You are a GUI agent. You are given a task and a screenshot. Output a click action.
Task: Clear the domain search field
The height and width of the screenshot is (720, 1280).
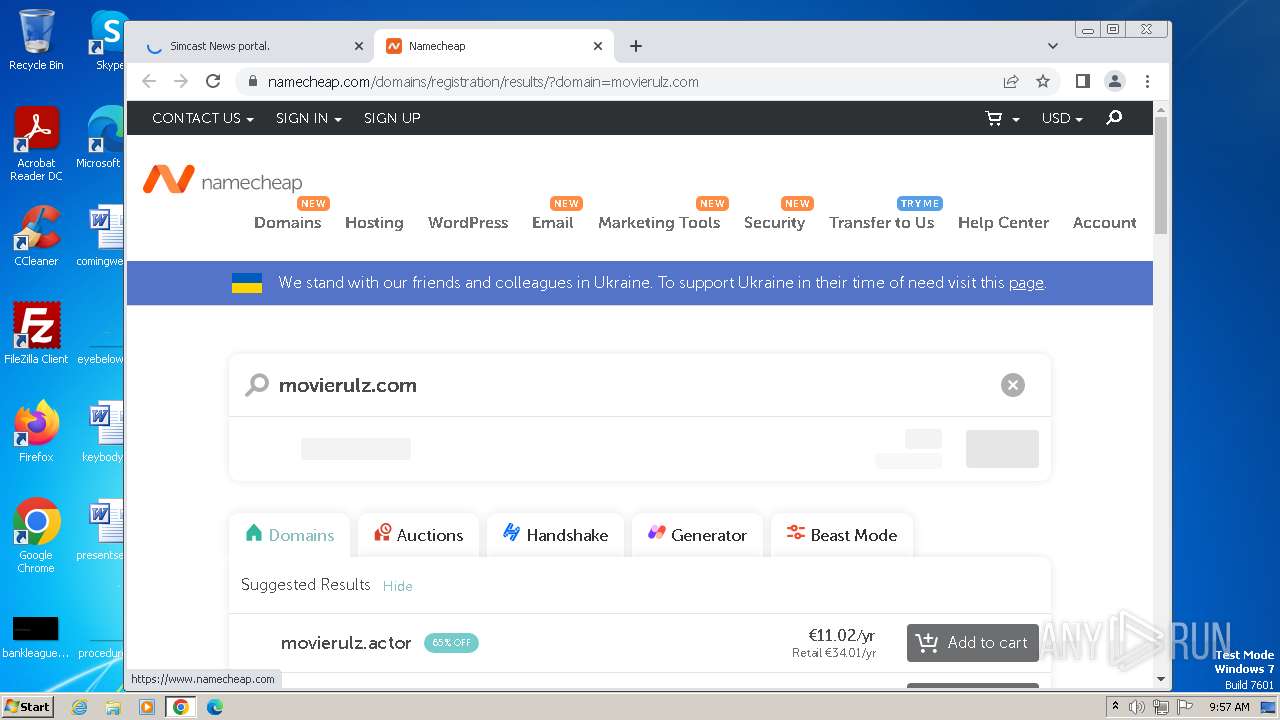pos(1013,385)
